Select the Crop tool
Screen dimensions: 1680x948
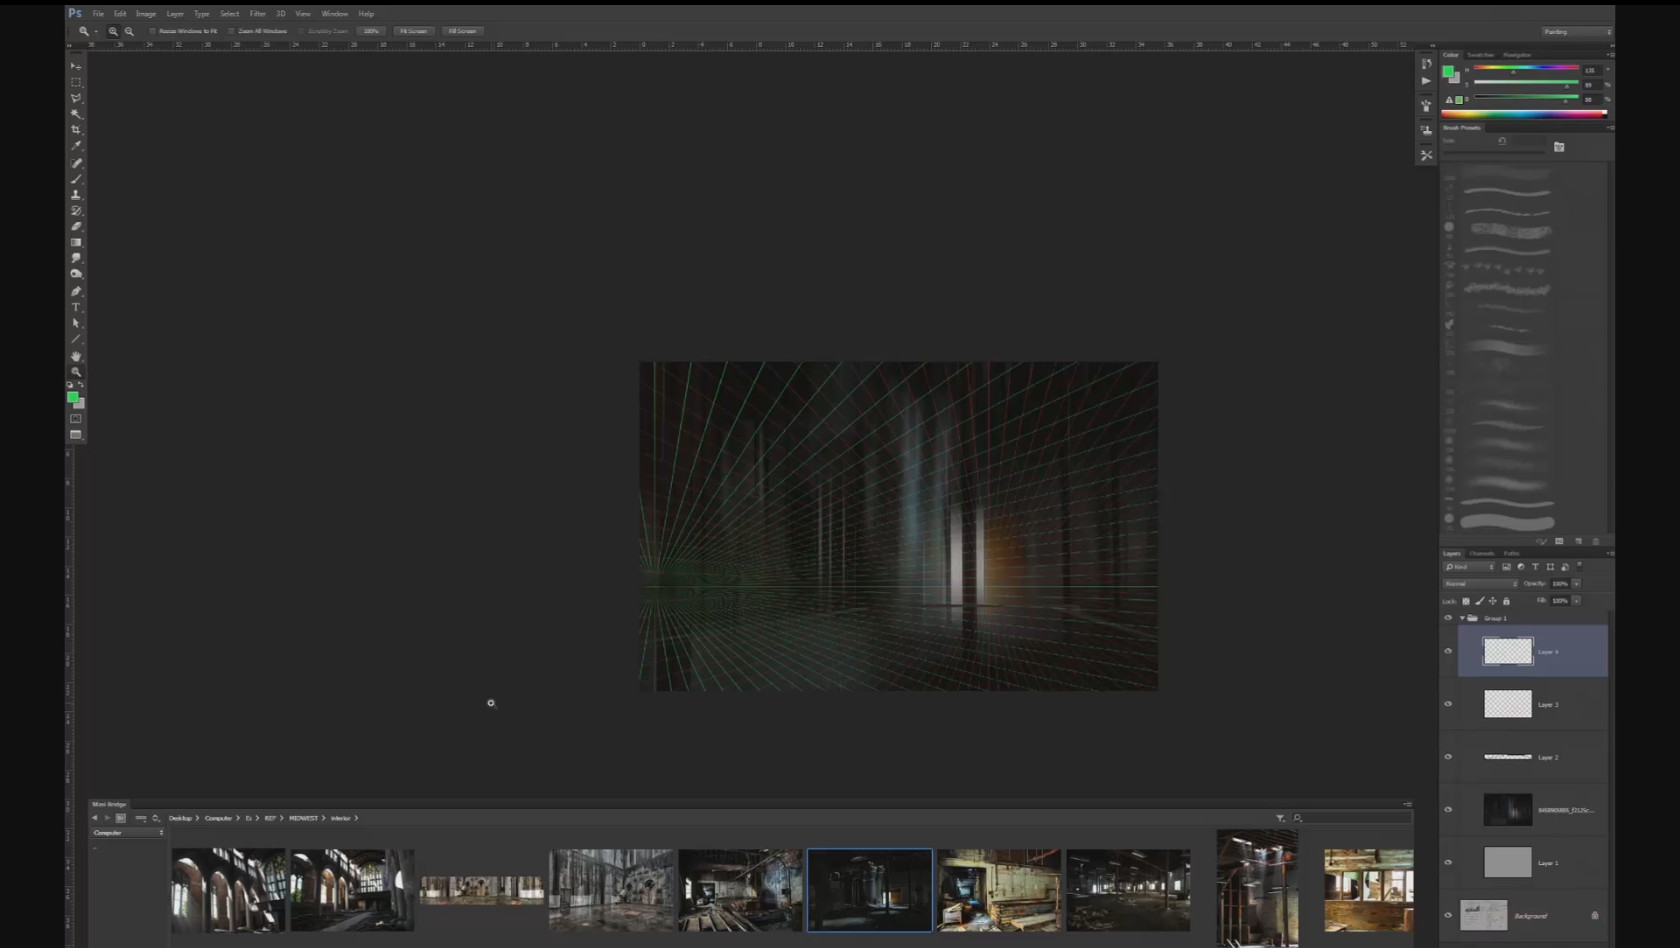tap(76, 130)
